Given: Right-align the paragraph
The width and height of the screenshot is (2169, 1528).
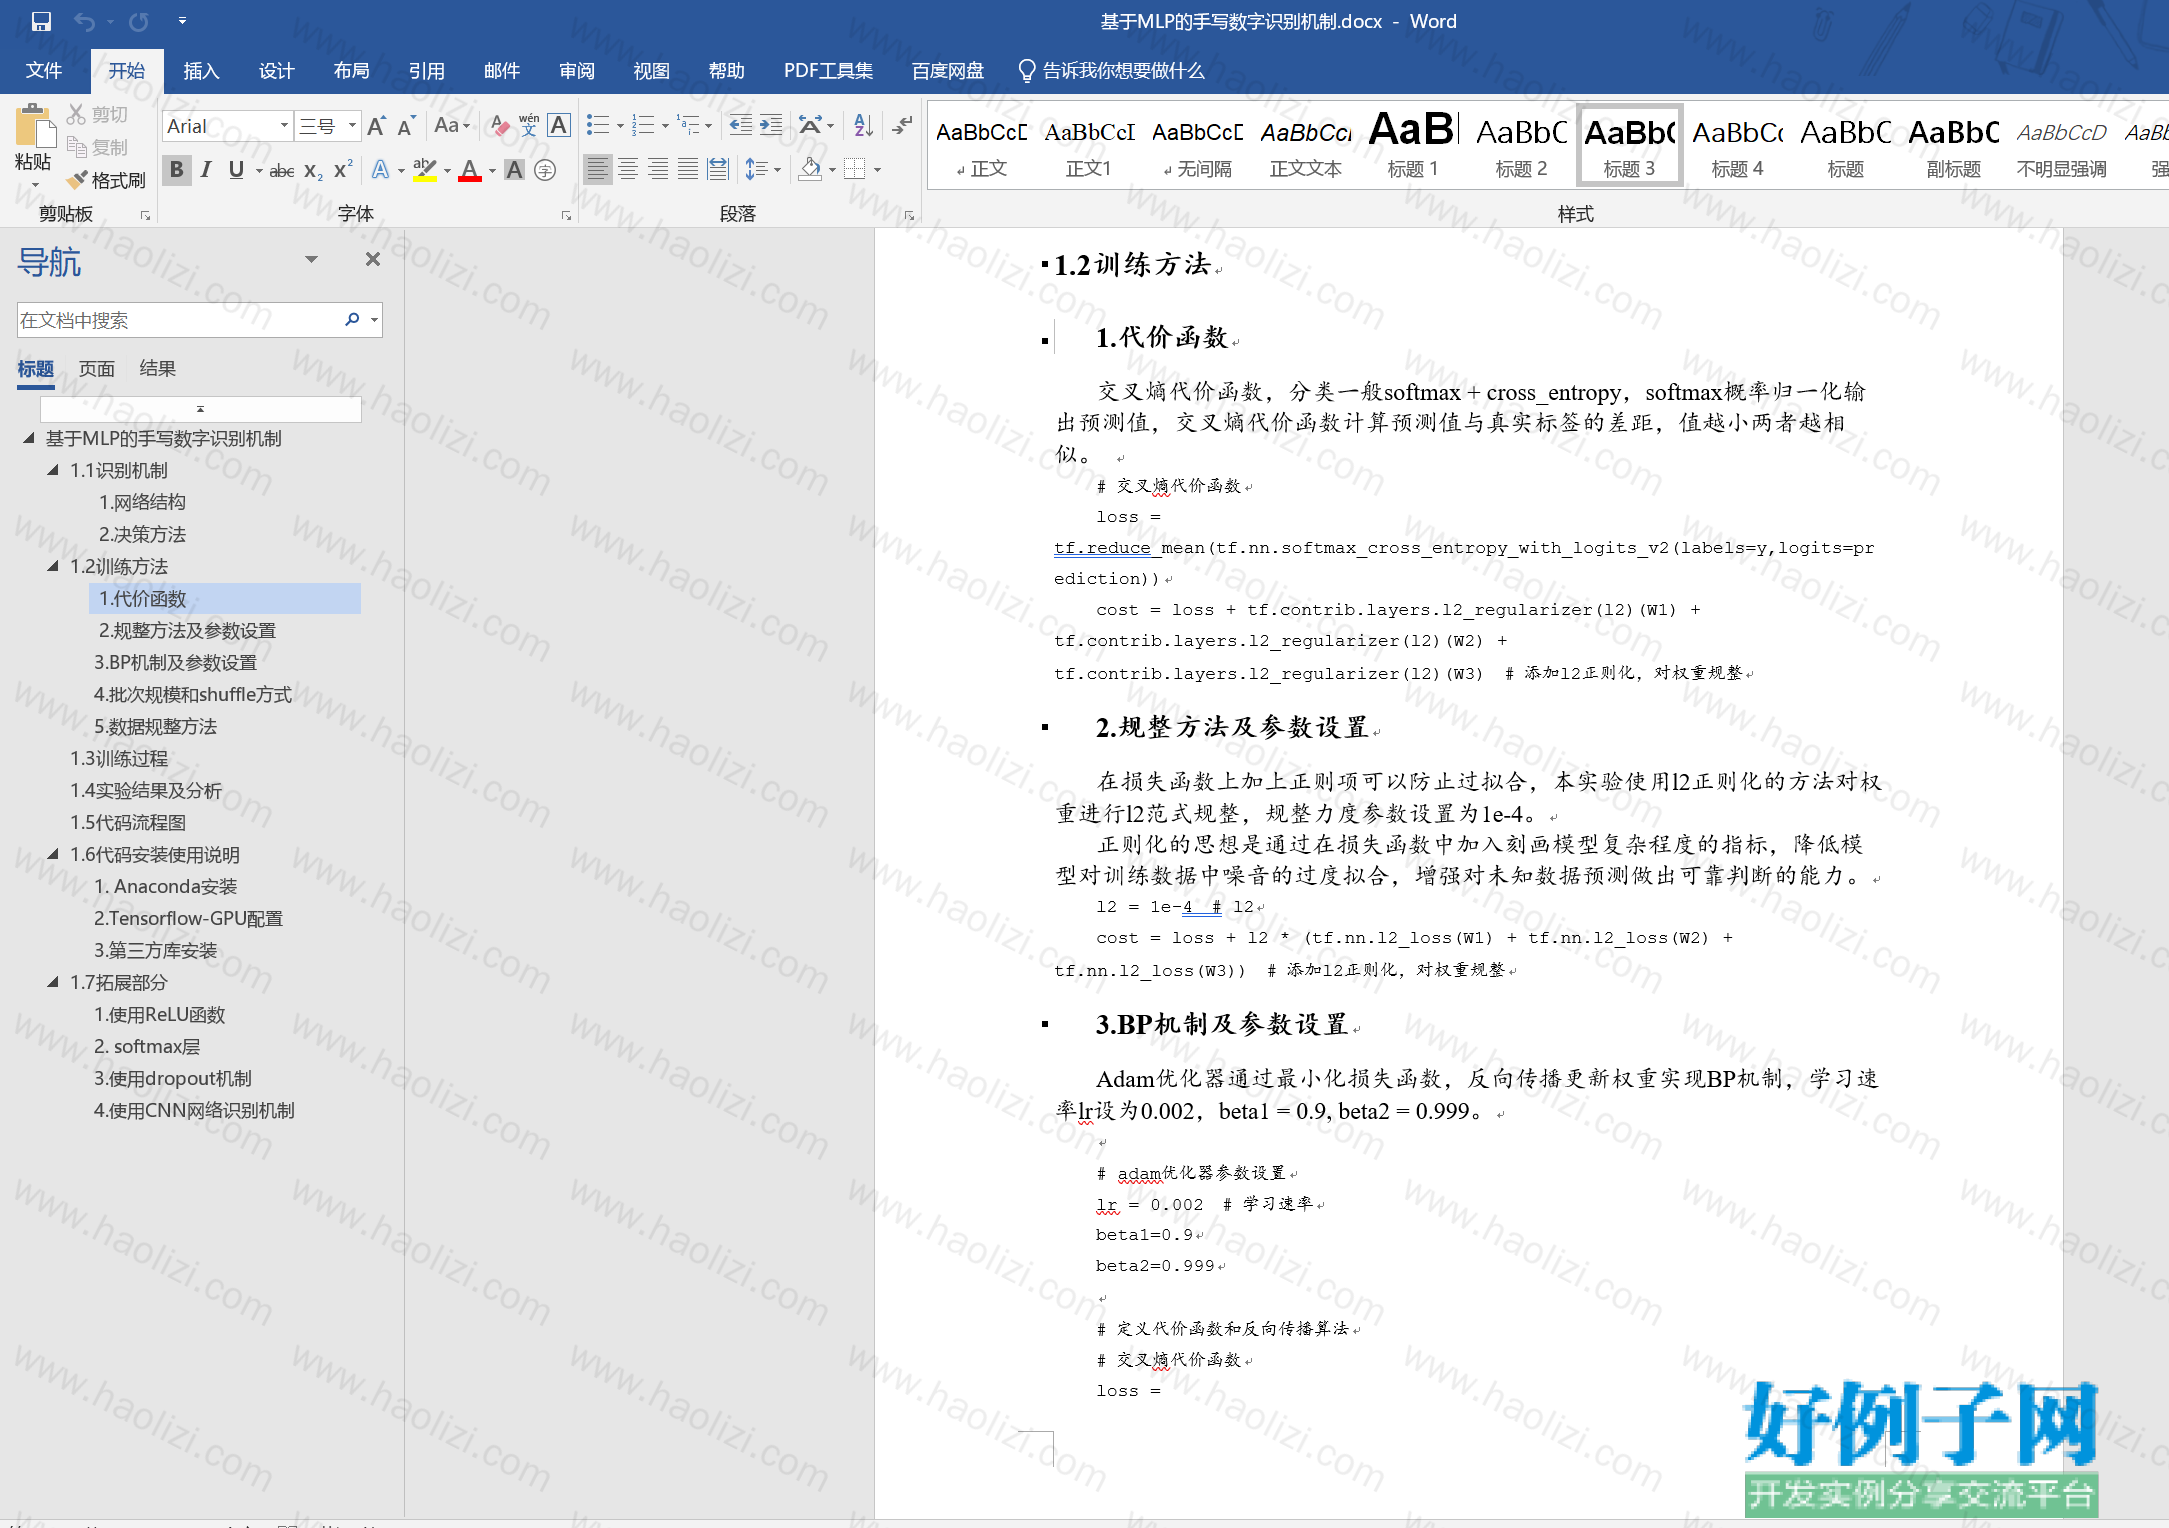Looking at the screenshot, I should tap(658, 170).
